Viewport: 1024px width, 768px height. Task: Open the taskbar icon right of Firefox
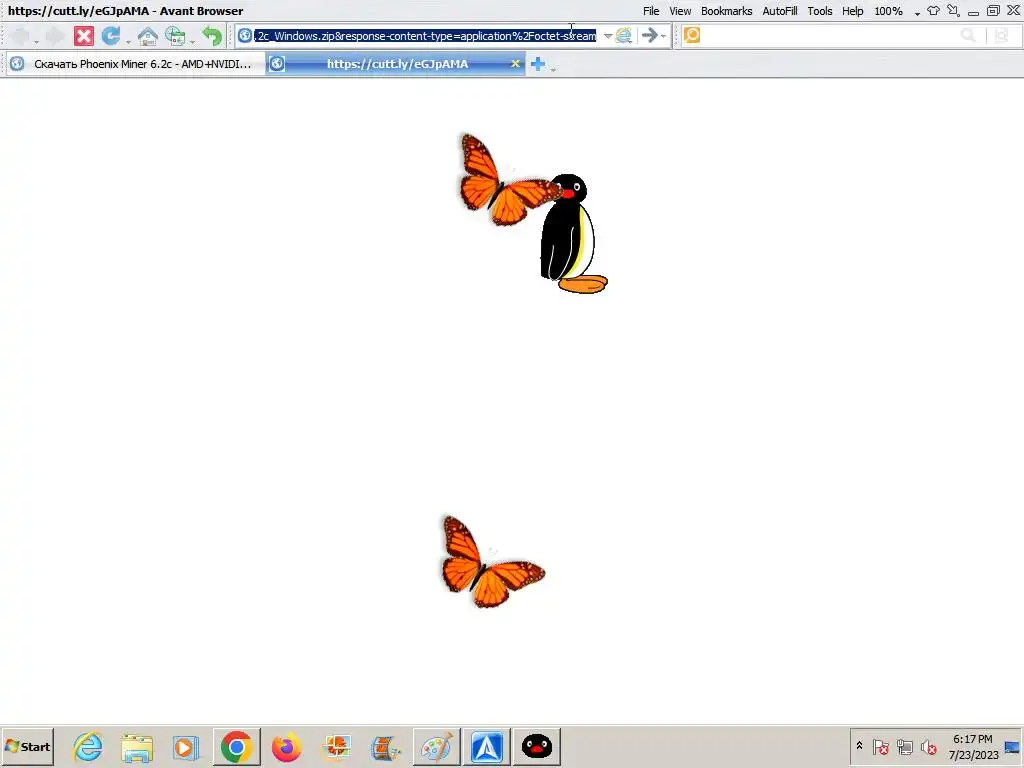click(x=336, y=747)
